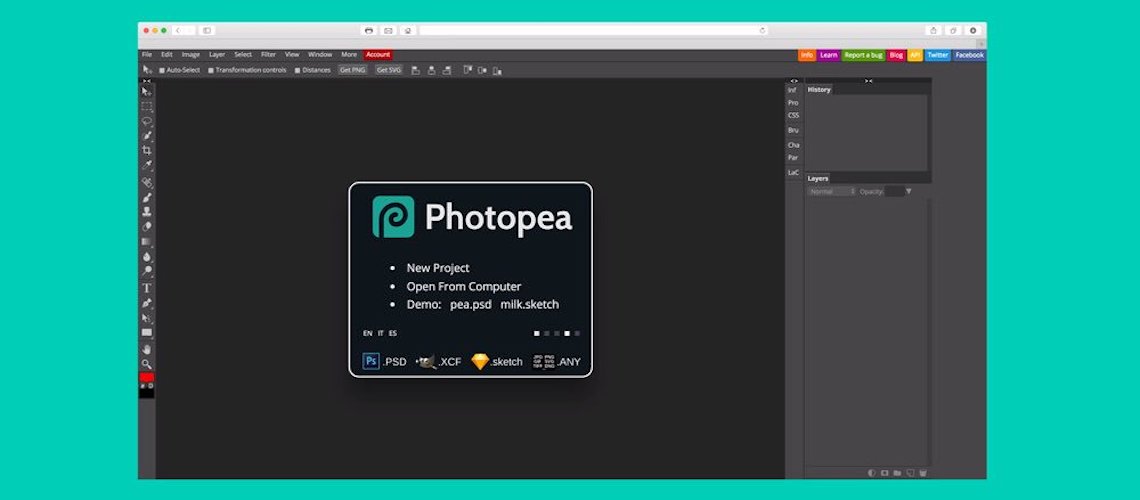Click the Get SVG button
Screen dimensions: 1140x500
tap(389, 70)
